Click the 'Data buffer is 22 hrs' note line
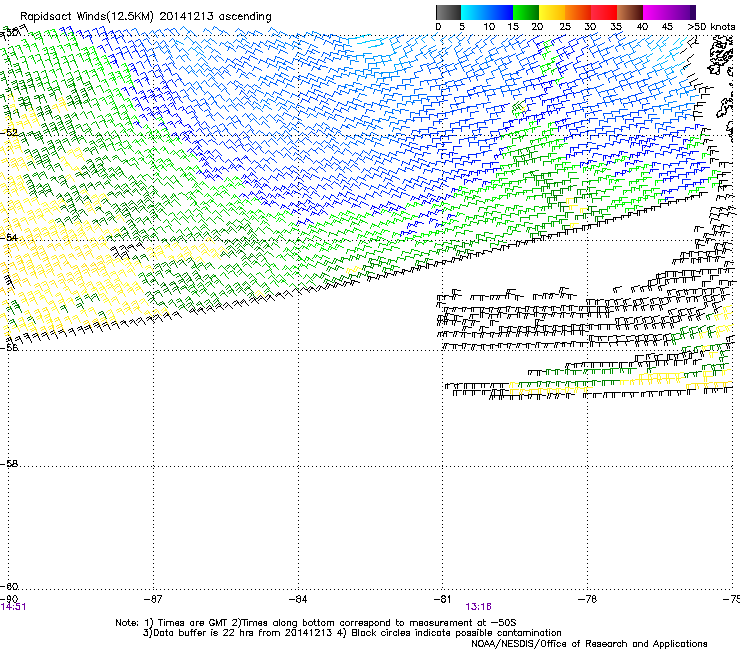The image size is (740, 650). (352, 633)
